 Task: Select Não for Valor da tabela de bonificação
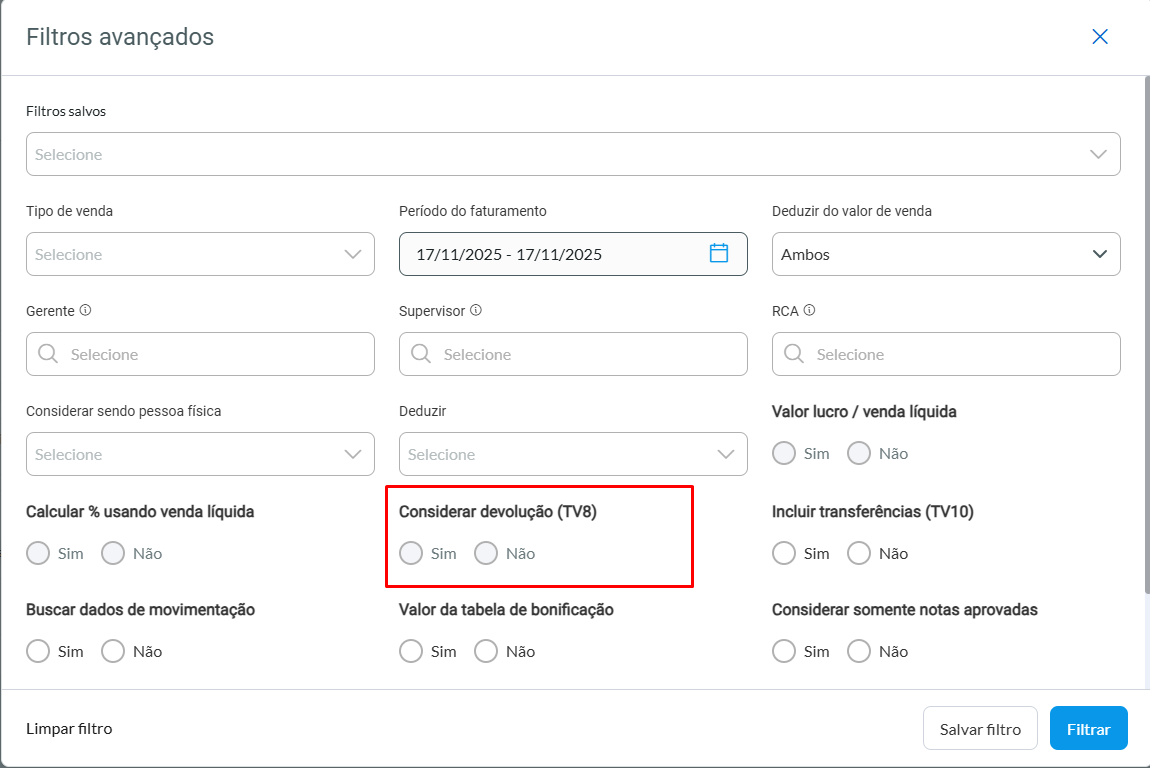pos(486,651)
